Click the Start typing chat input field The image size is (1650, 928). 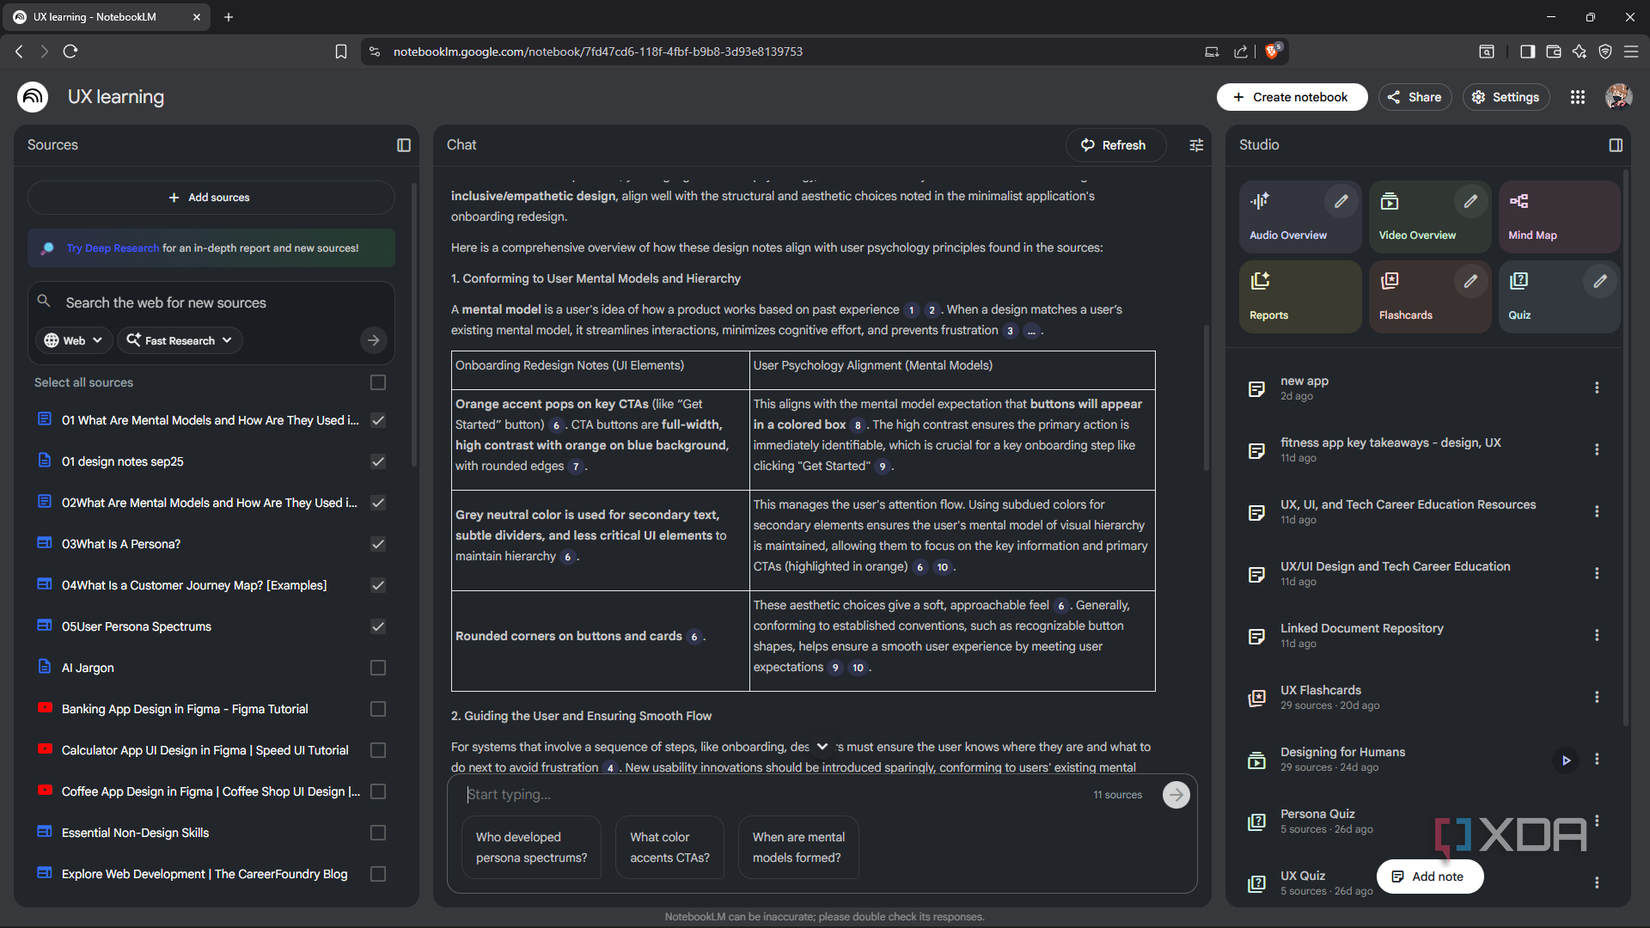coord(700,794)
